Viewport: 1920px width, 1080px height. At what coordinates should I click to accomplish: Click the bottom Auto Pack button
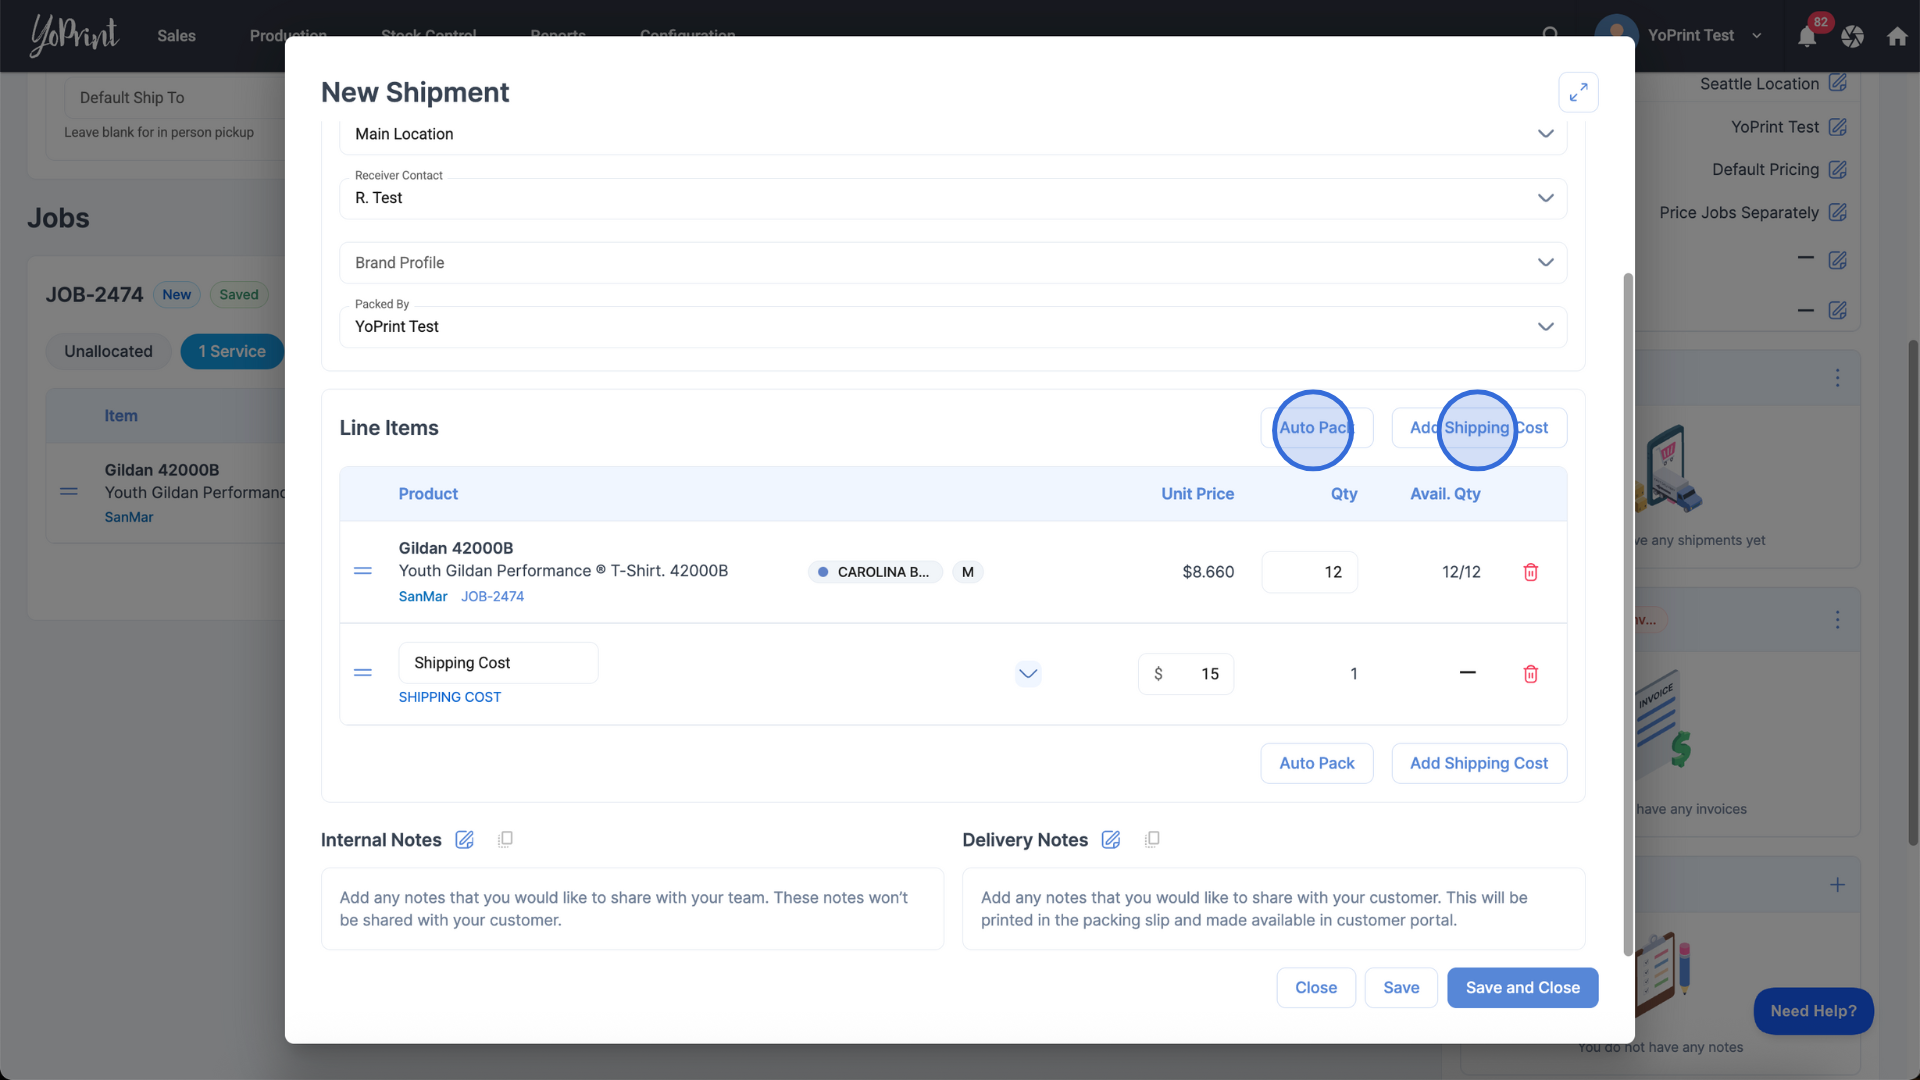pos(1316,763)
